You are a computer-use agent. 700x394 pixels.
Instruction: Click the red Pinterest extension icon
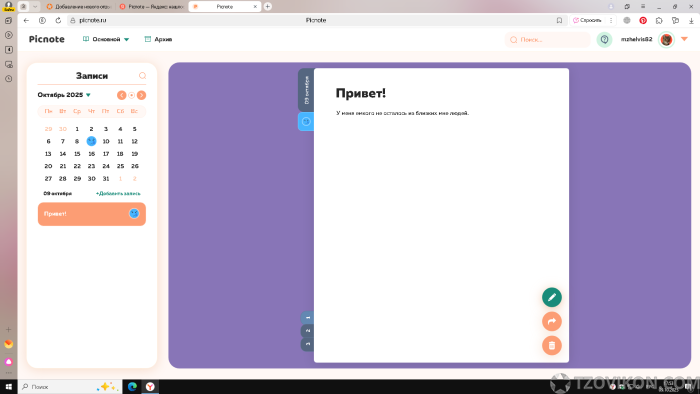643,20
